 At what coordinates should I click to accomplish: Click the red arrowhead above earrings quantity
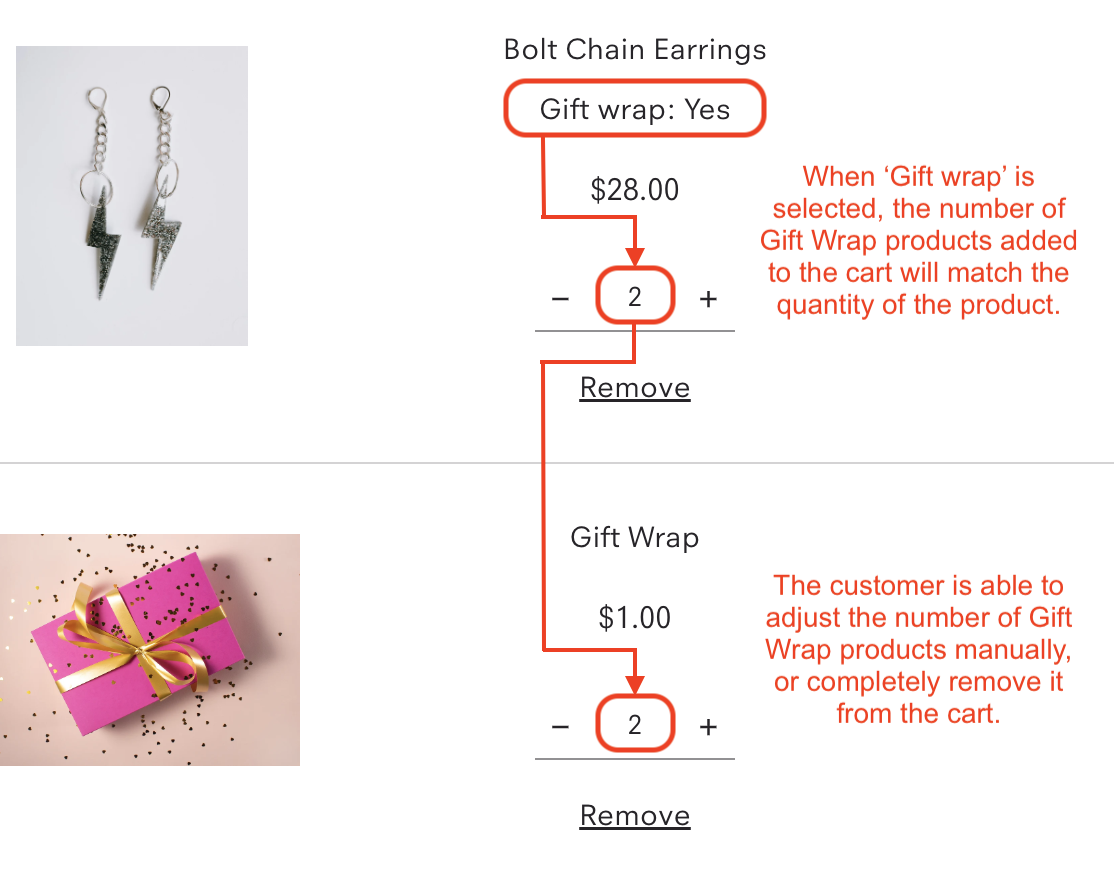pyautogui.click(x=634, y=256)
